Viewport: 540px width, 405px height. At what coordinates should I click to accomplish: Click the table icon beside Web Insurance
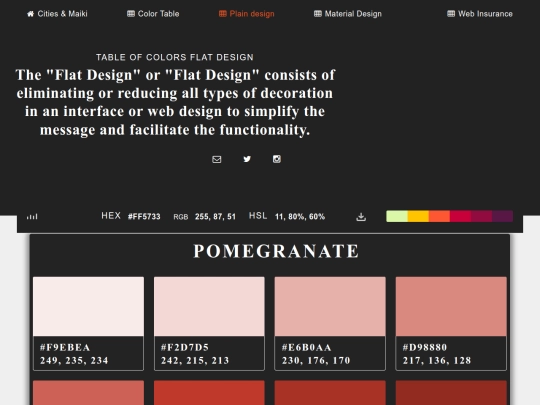(451, 14)
